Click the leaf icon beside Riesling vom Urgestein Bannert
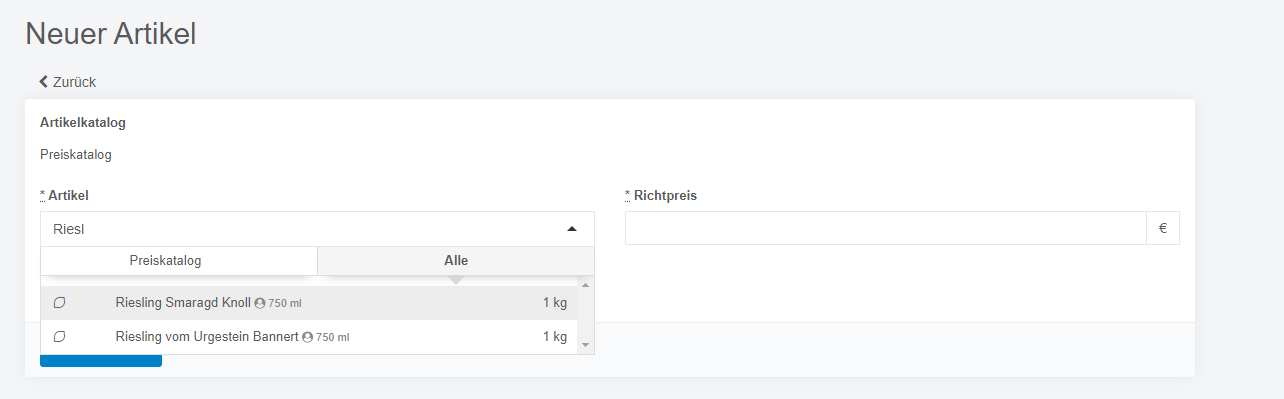 point(59,337)
